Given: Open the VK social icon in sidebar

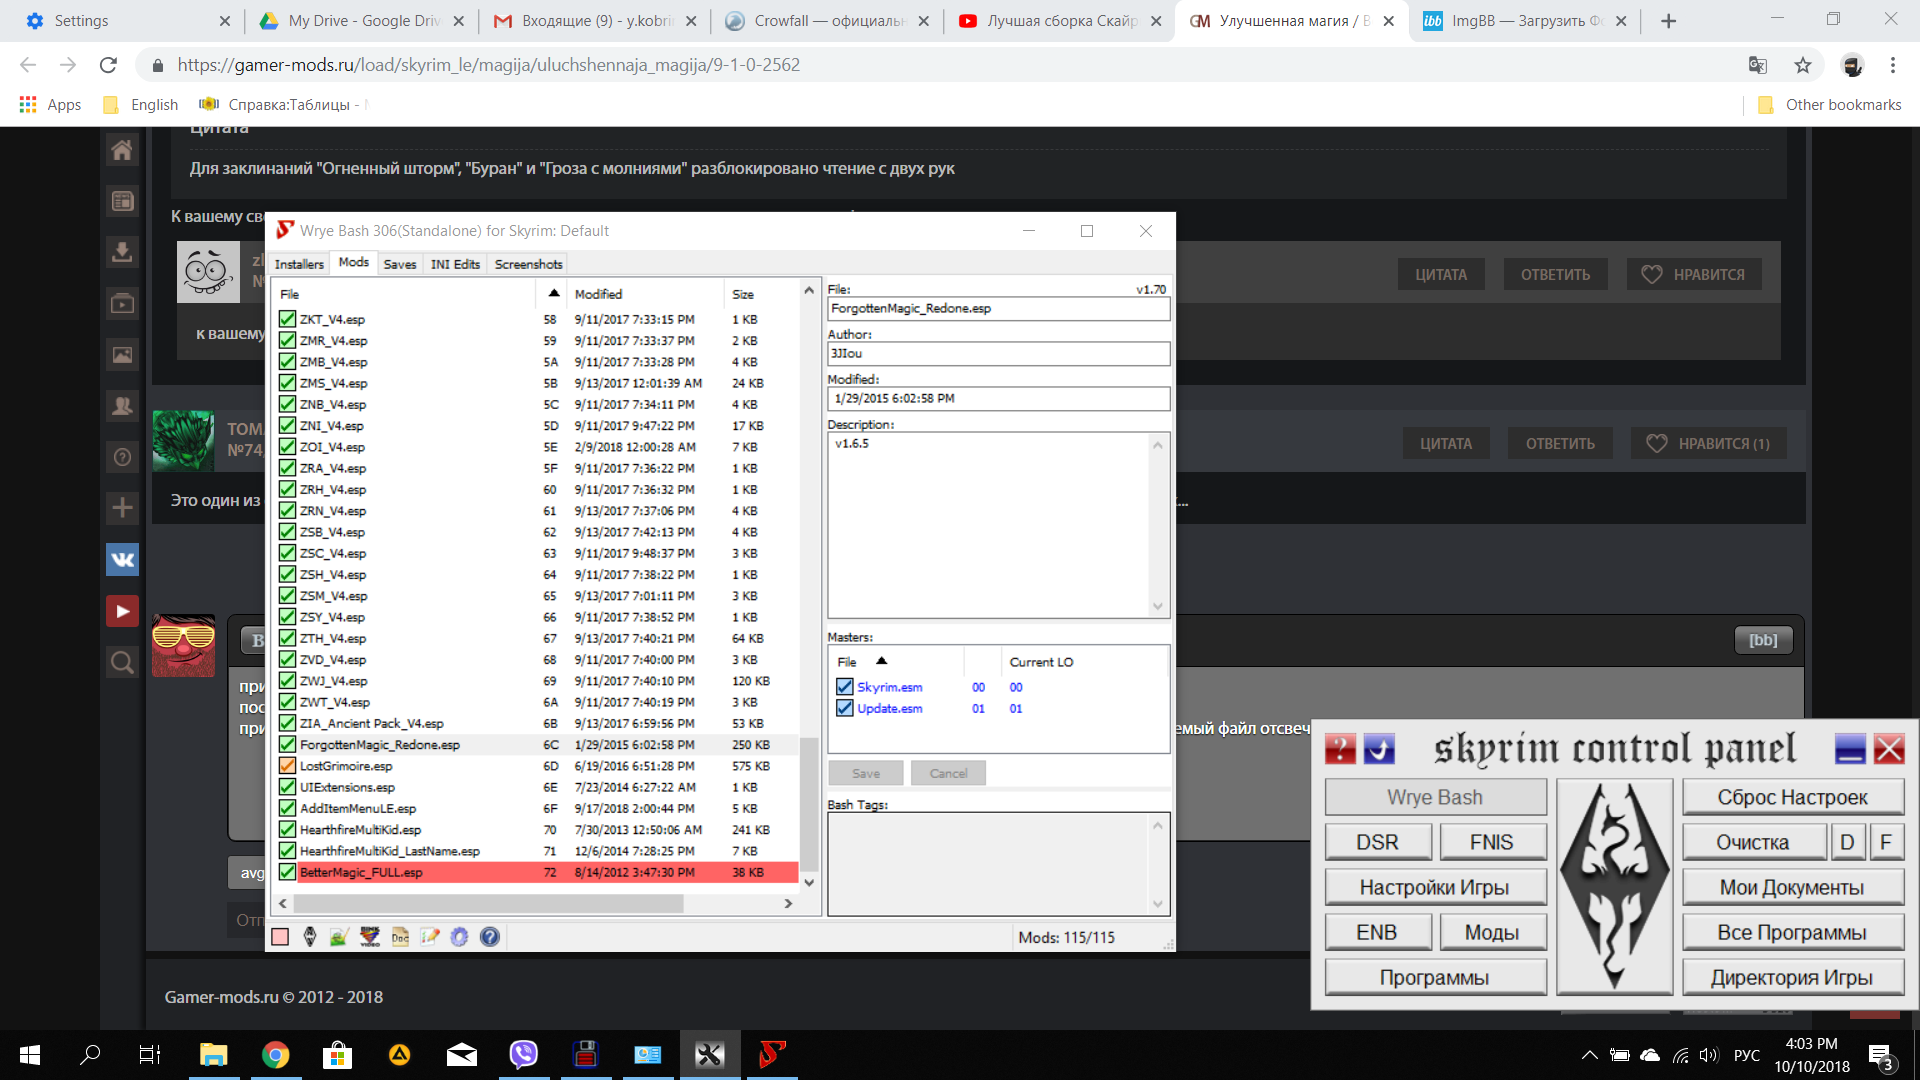Looking at the screenshot, I should coord(122,559).
